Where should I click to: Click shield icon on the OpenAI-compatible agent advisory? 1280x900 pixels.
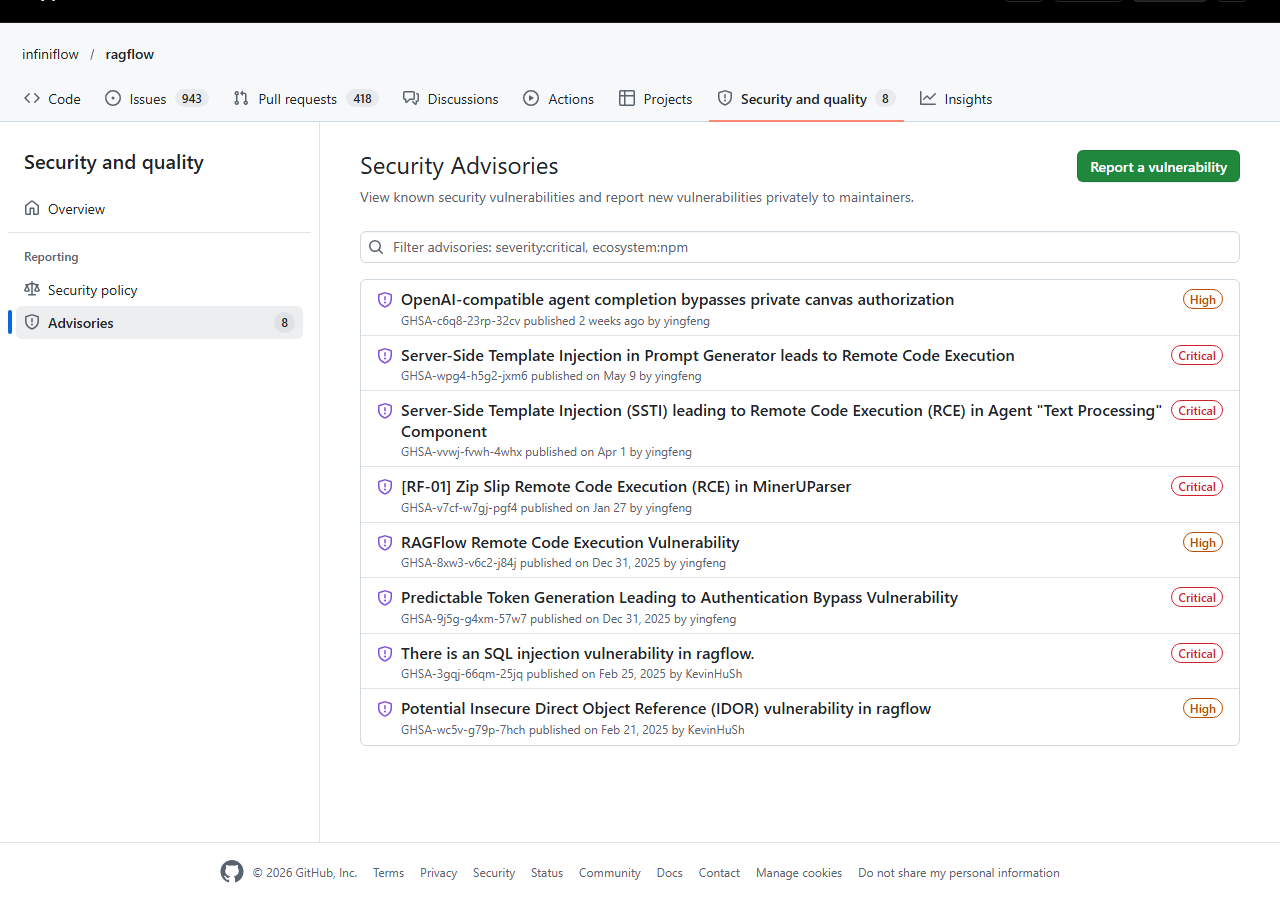(x=385, y=300)
